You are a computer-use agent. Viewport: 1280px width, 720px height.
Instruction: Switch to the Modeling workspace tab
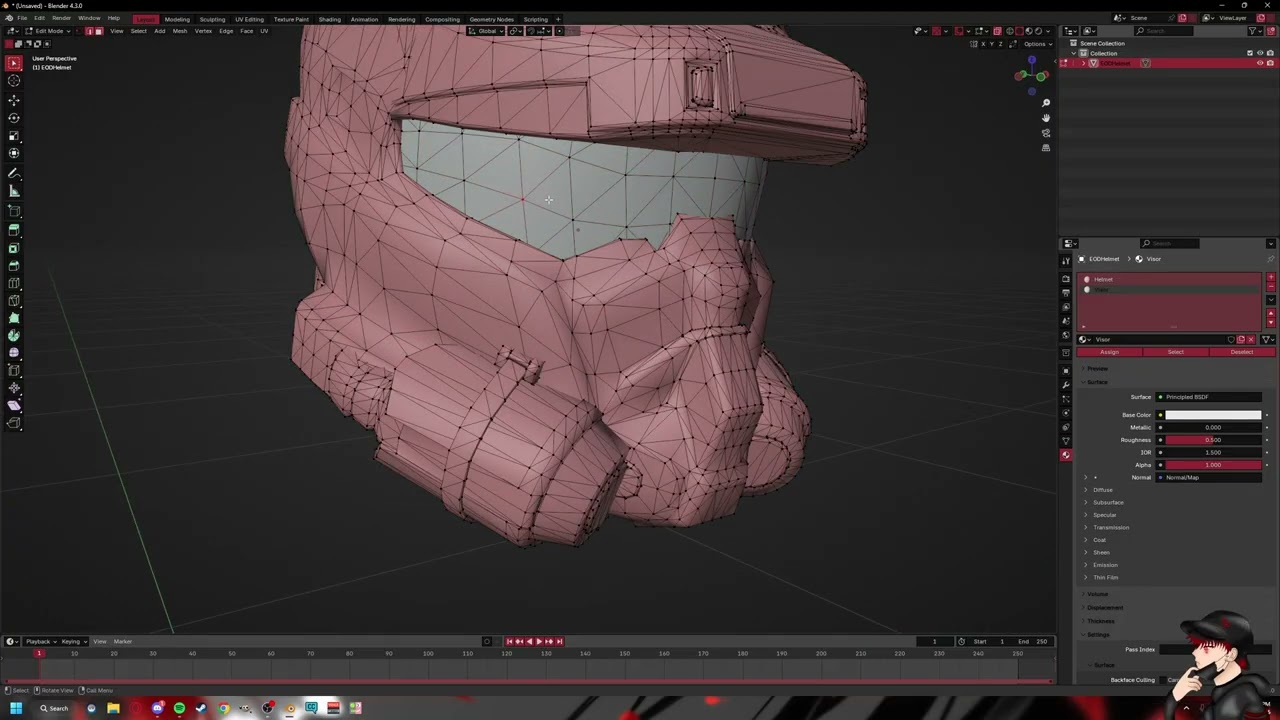[177, 19]
